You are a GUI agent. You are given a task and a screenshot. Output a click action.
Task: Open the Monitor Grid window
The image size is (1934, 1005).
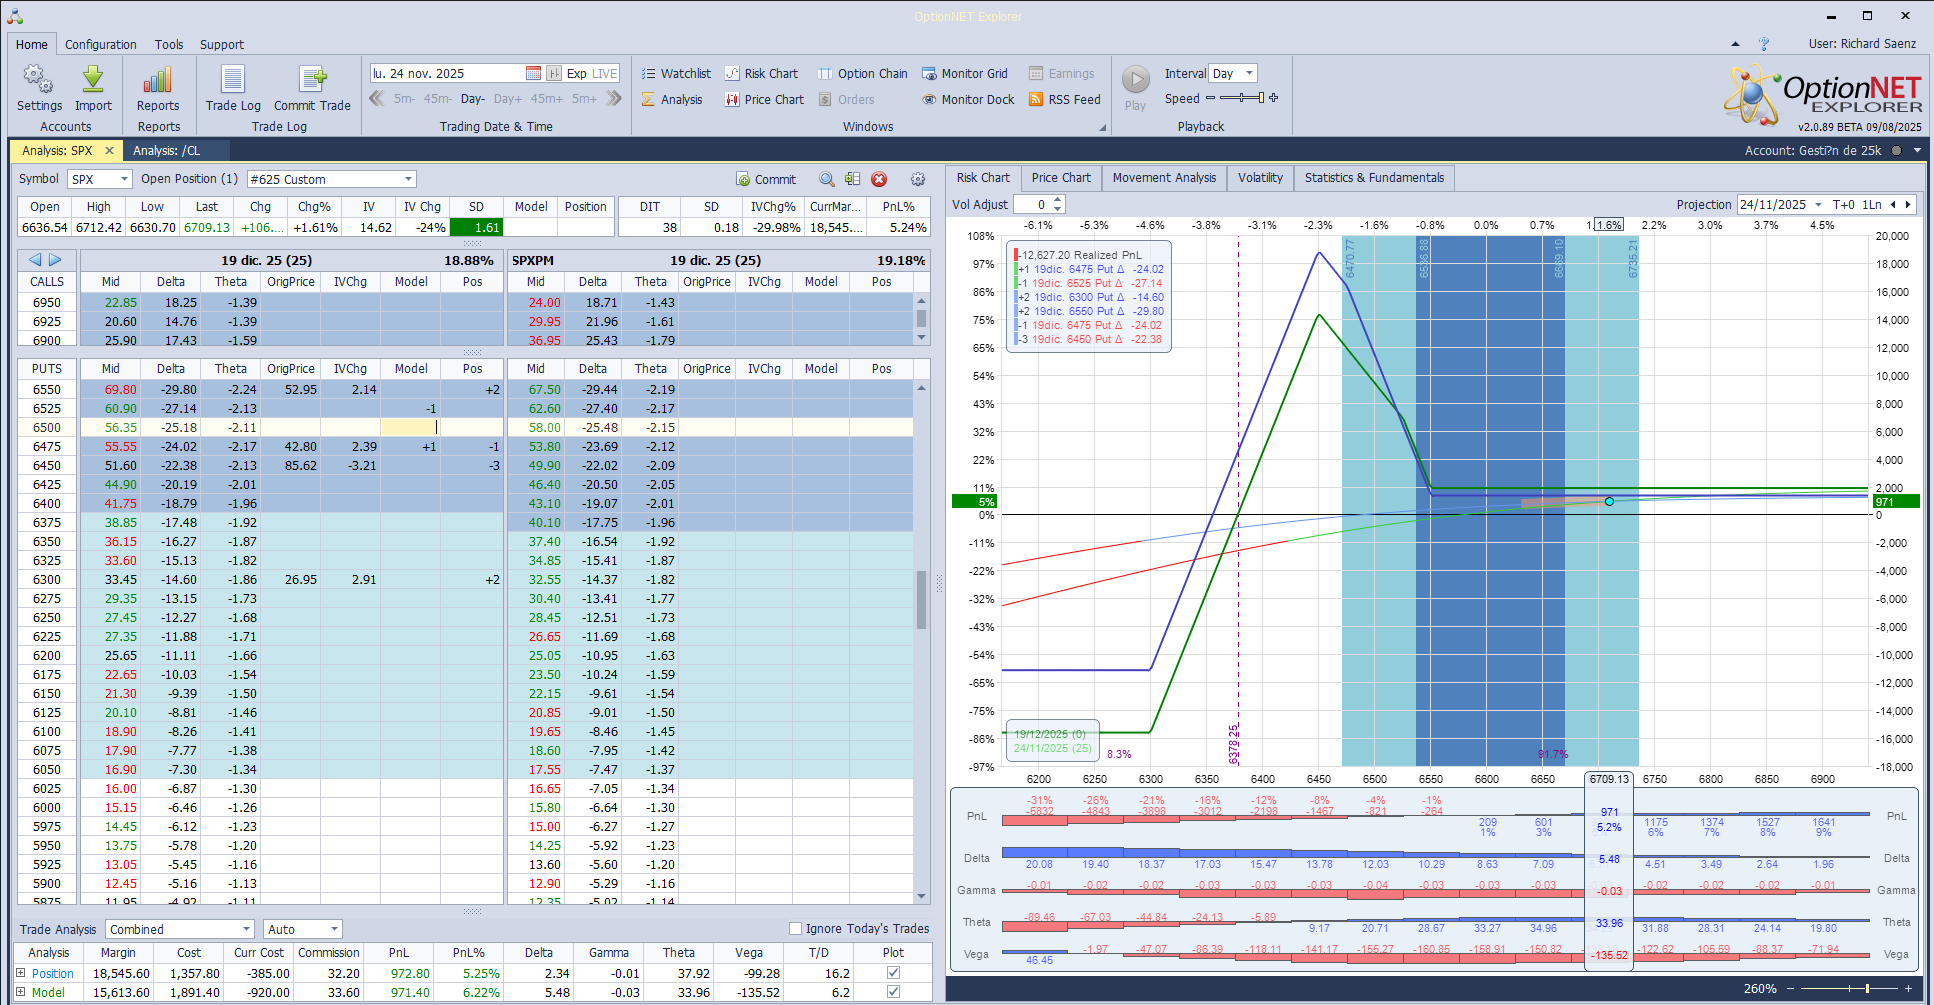(964, 74)
